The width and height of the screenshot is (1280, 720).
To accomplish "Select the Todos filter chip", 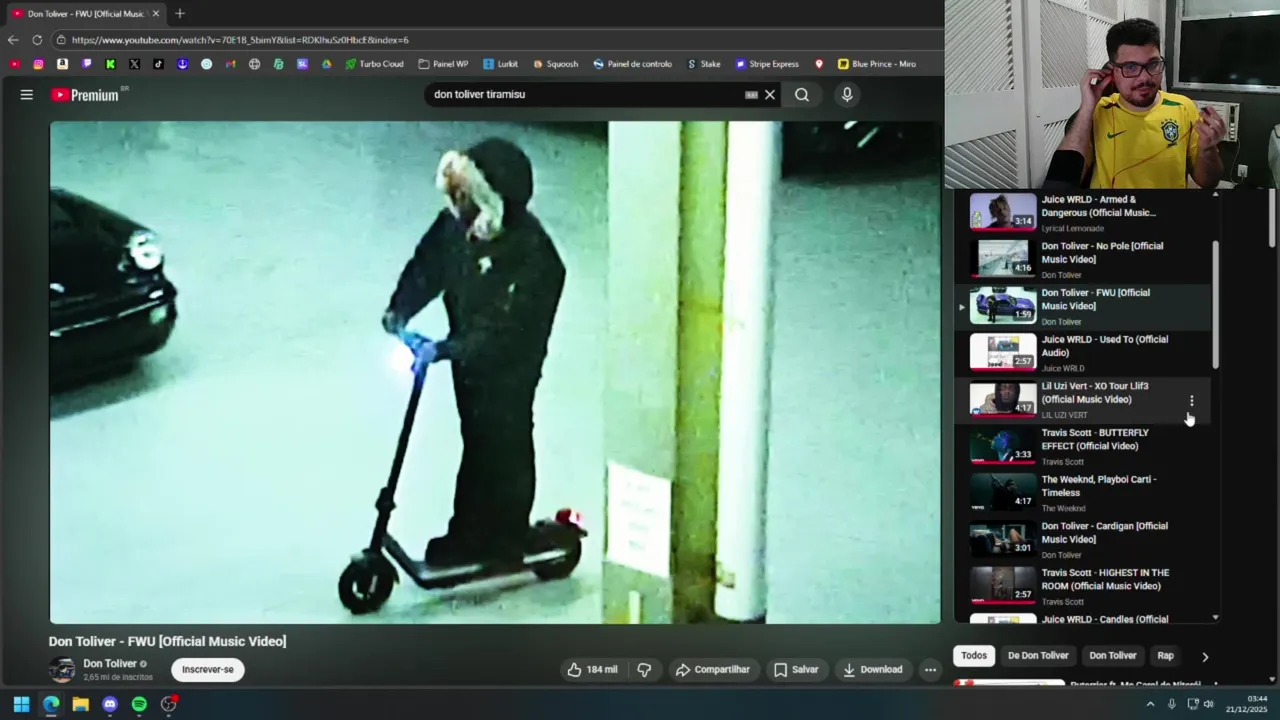I will 974,656.
